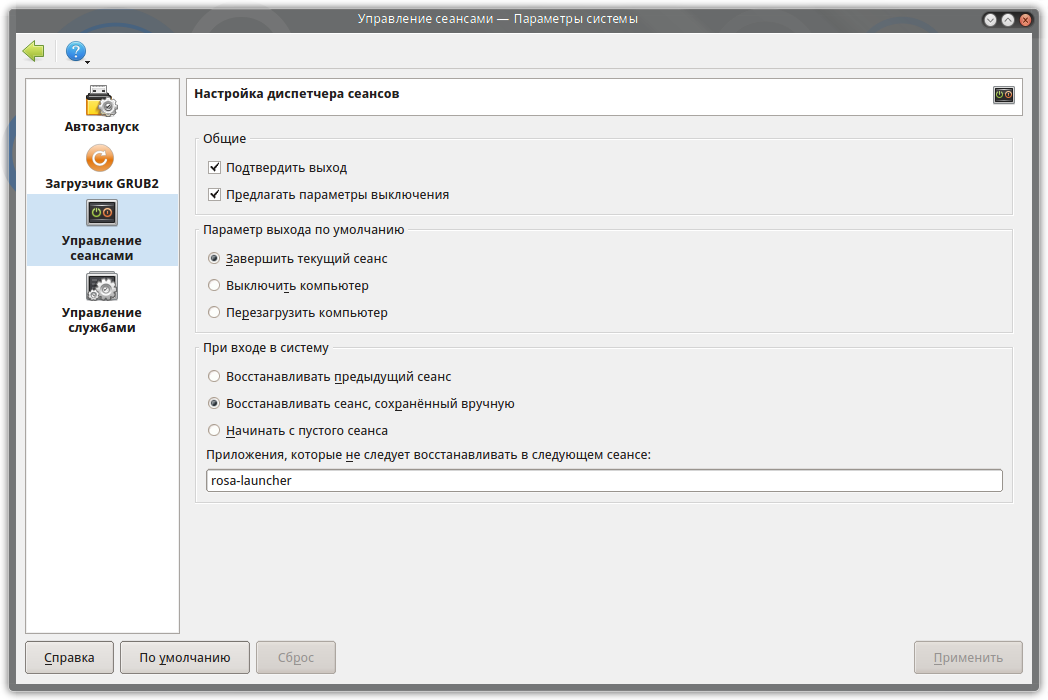The image size is (1048, 700).
Task: Open the Автозапуск module icon
Action: click(x=102, y=102)
